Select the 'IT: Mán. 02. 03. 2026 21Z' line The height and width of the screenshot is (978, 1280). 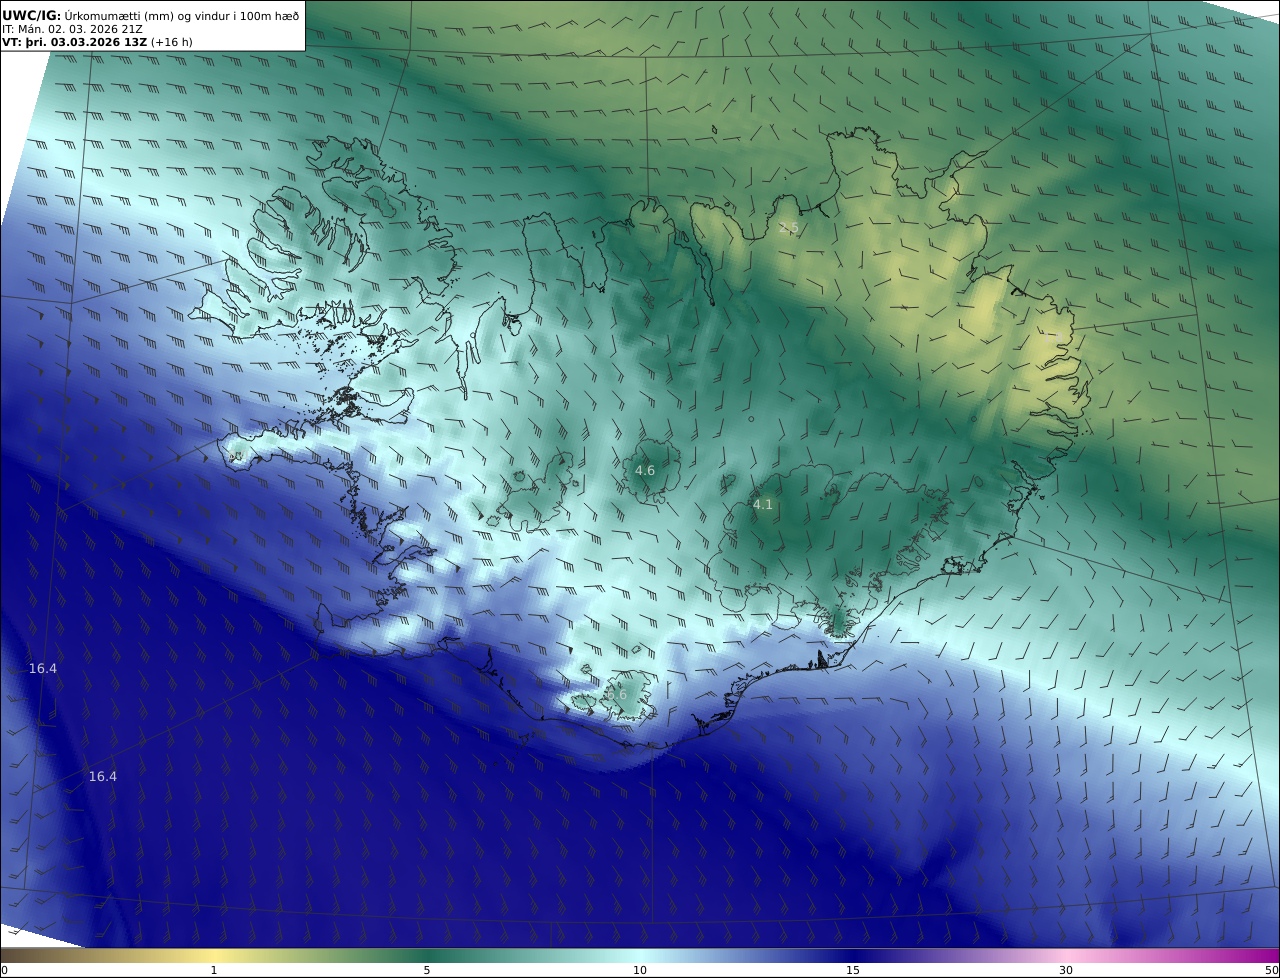coord(72,29)
